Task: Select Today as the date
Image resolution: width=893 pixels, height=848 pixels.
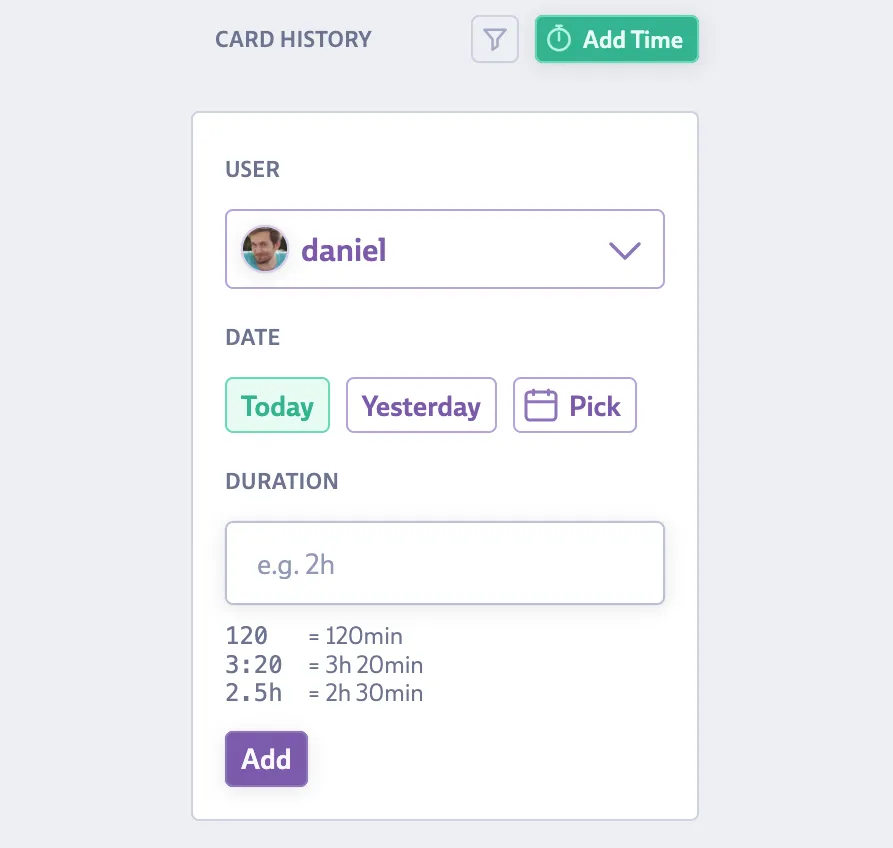Action: click(x=277, y=405)
